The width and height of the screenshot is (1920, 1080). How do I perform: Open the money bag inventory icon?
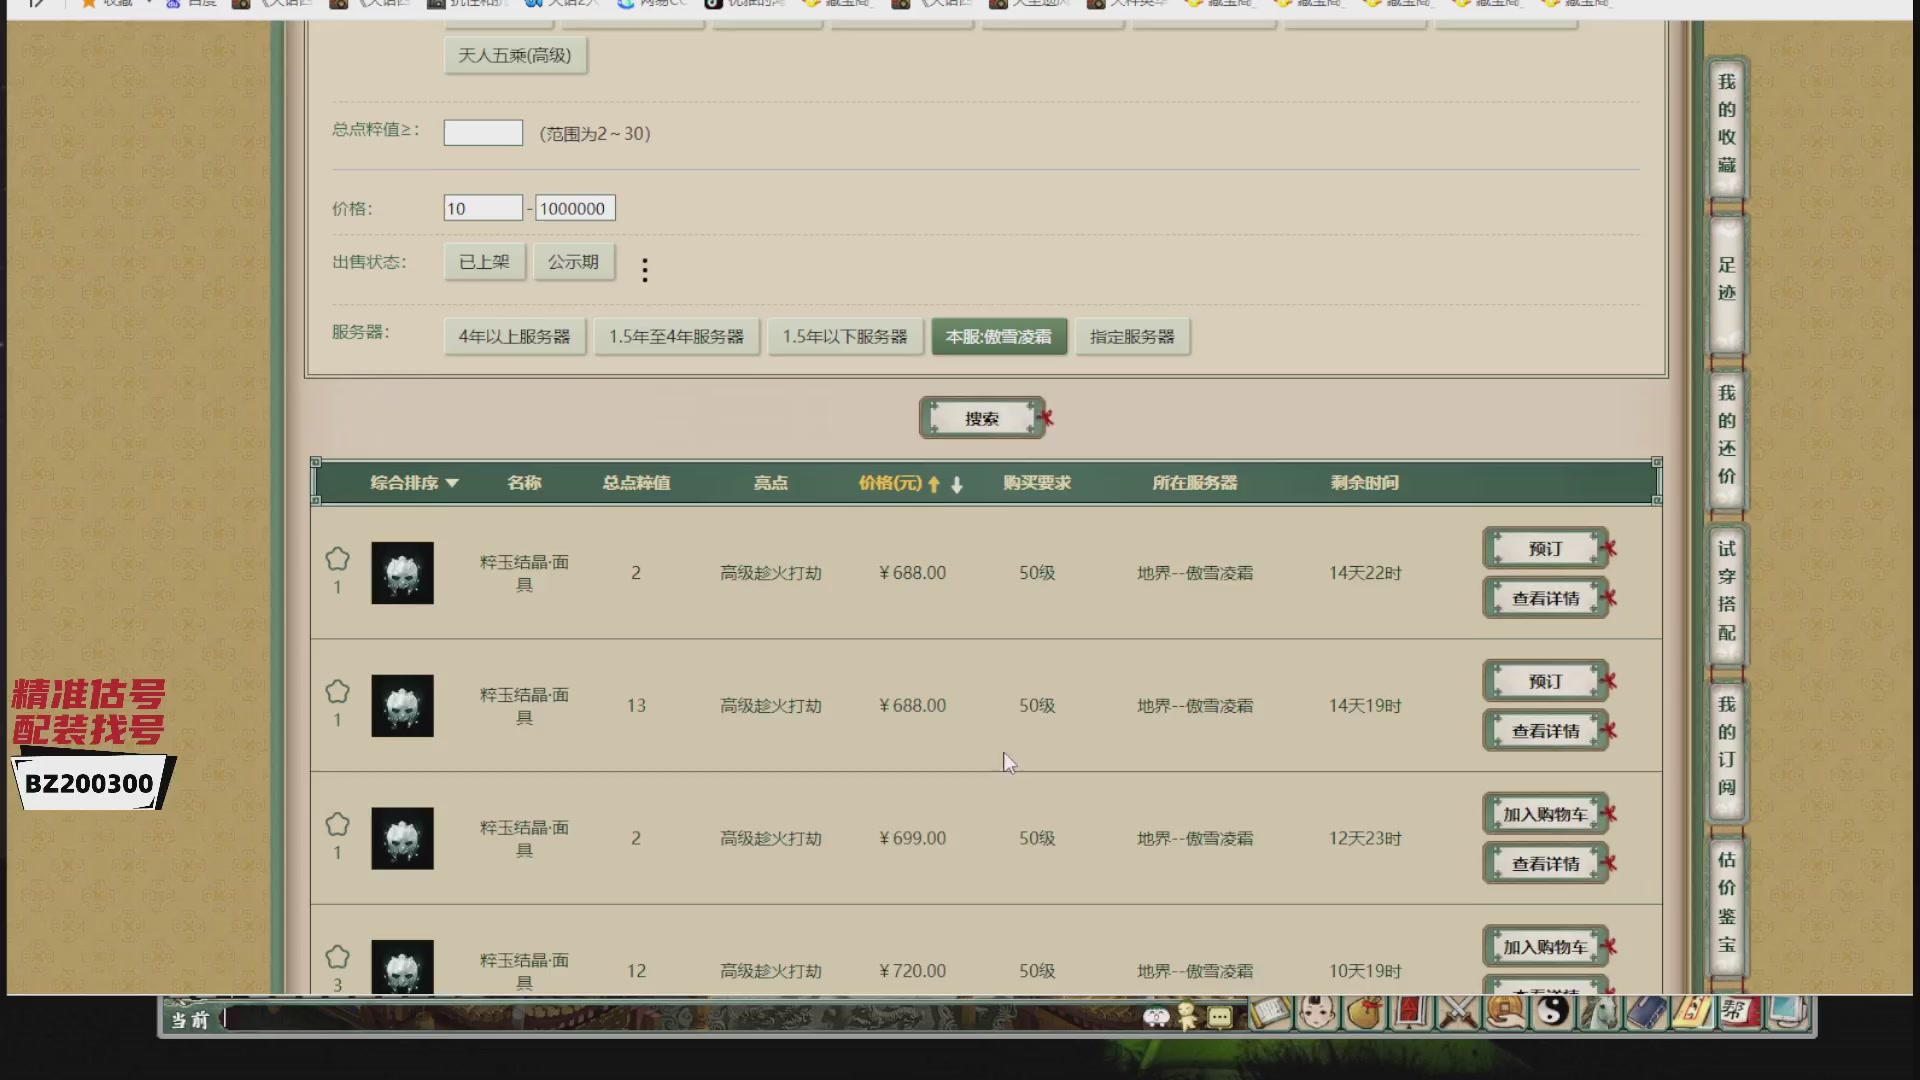click(1364, 1012)
